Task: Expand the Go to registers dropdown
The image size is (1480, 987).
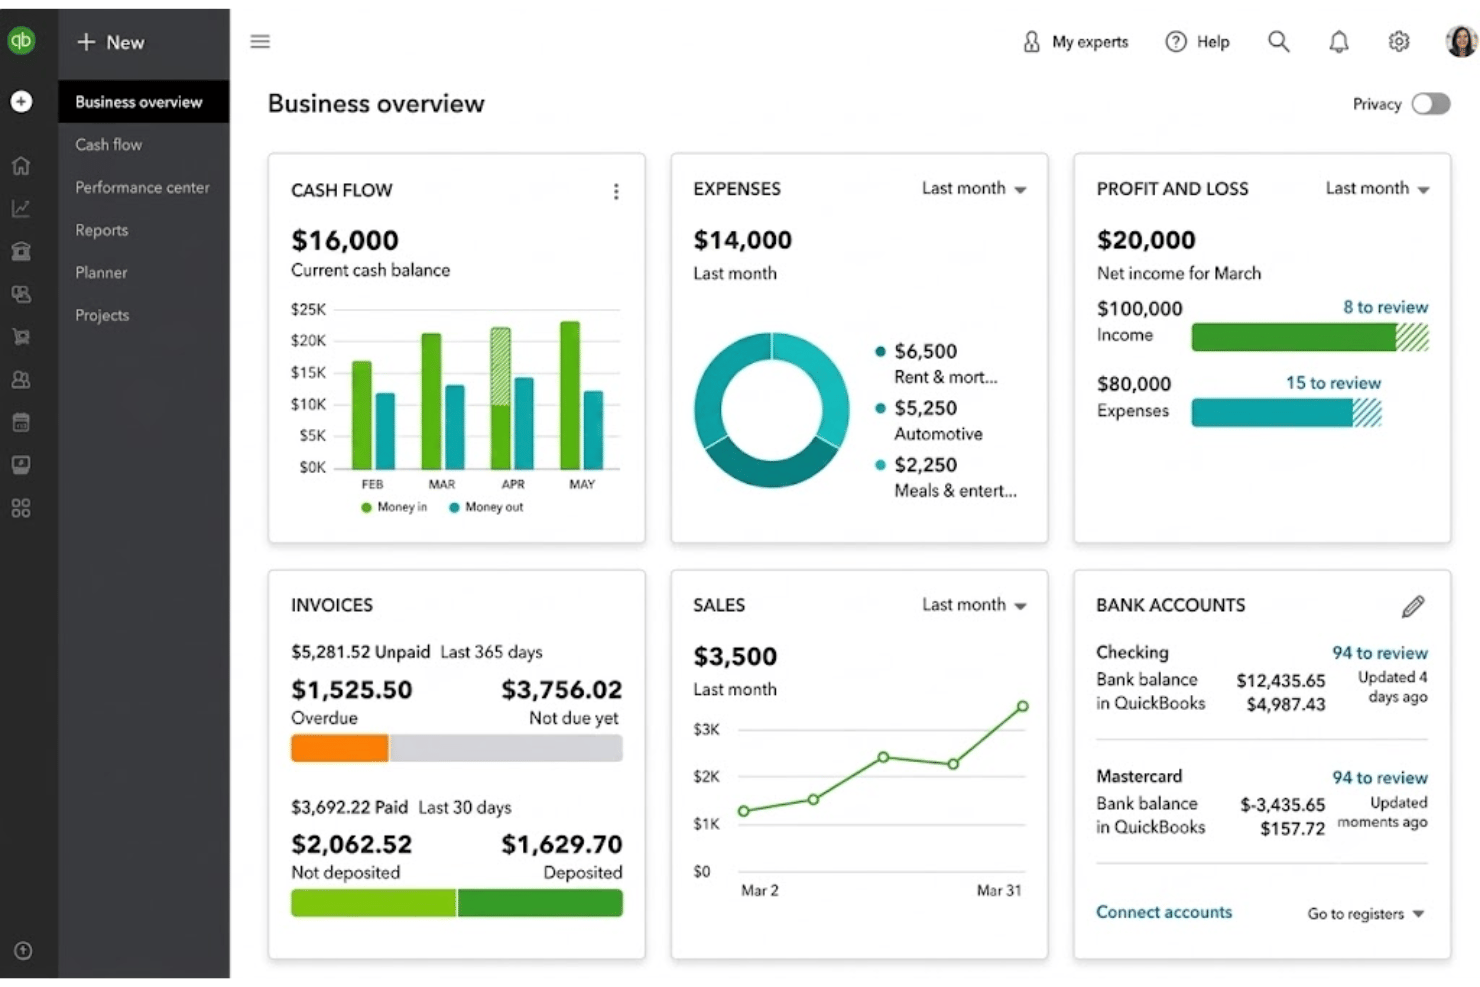Action: click(x=1365, y=914)
